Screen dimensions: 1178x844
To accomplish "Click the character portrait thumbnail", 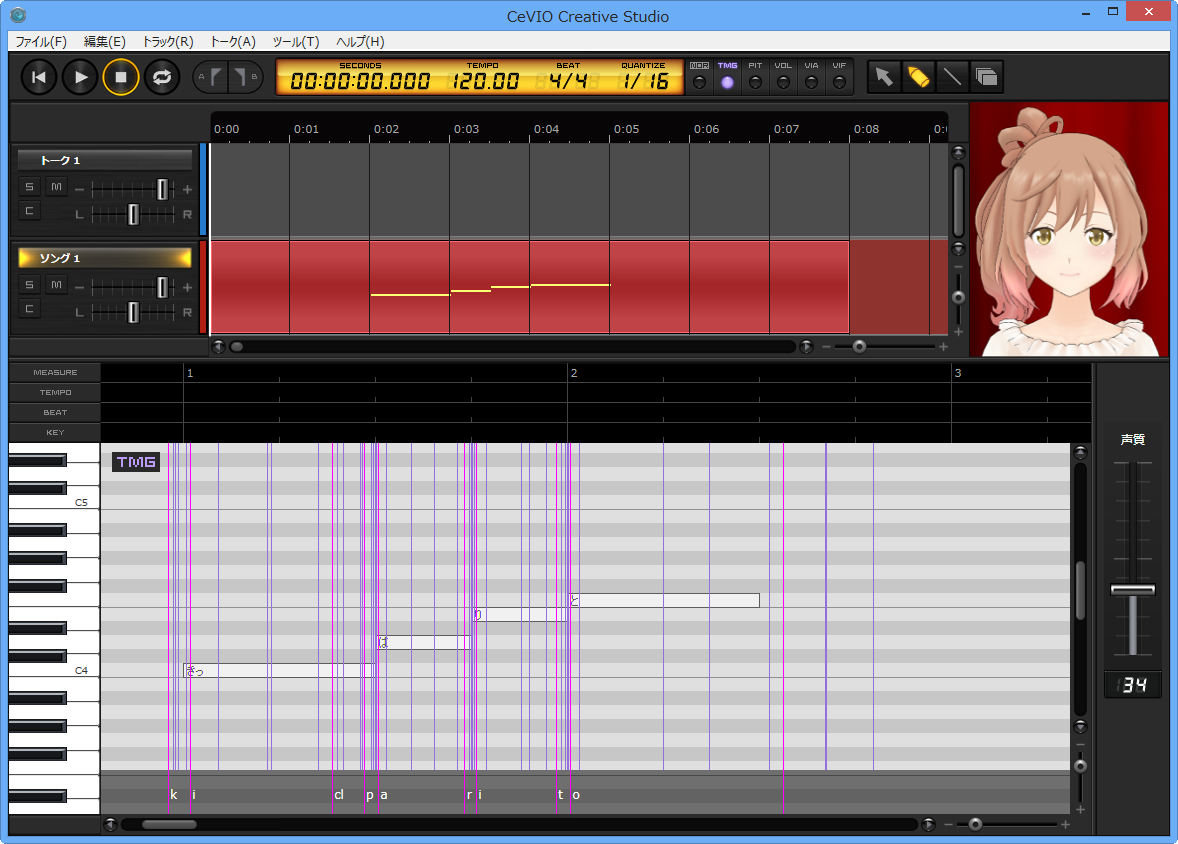I will [x=1069, y=229].
